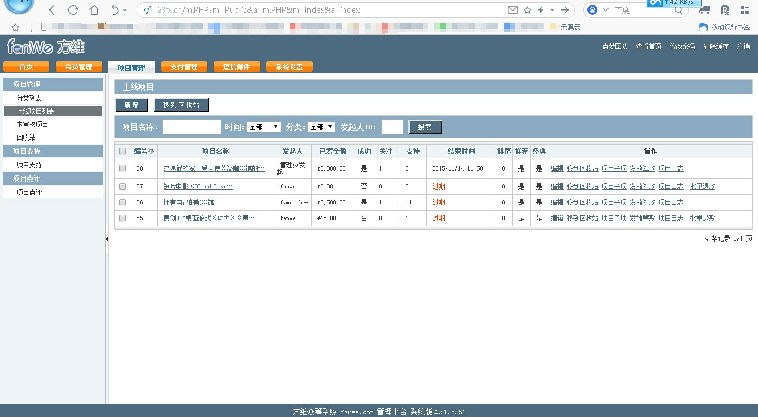
Task: Click the 编辑 link in row 15
Action: click(556, 218)
